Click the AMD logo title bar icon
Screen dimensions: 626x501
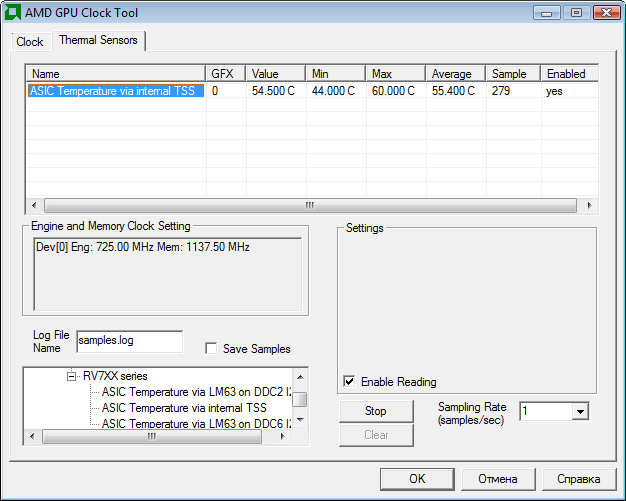(x=12, y=12)
